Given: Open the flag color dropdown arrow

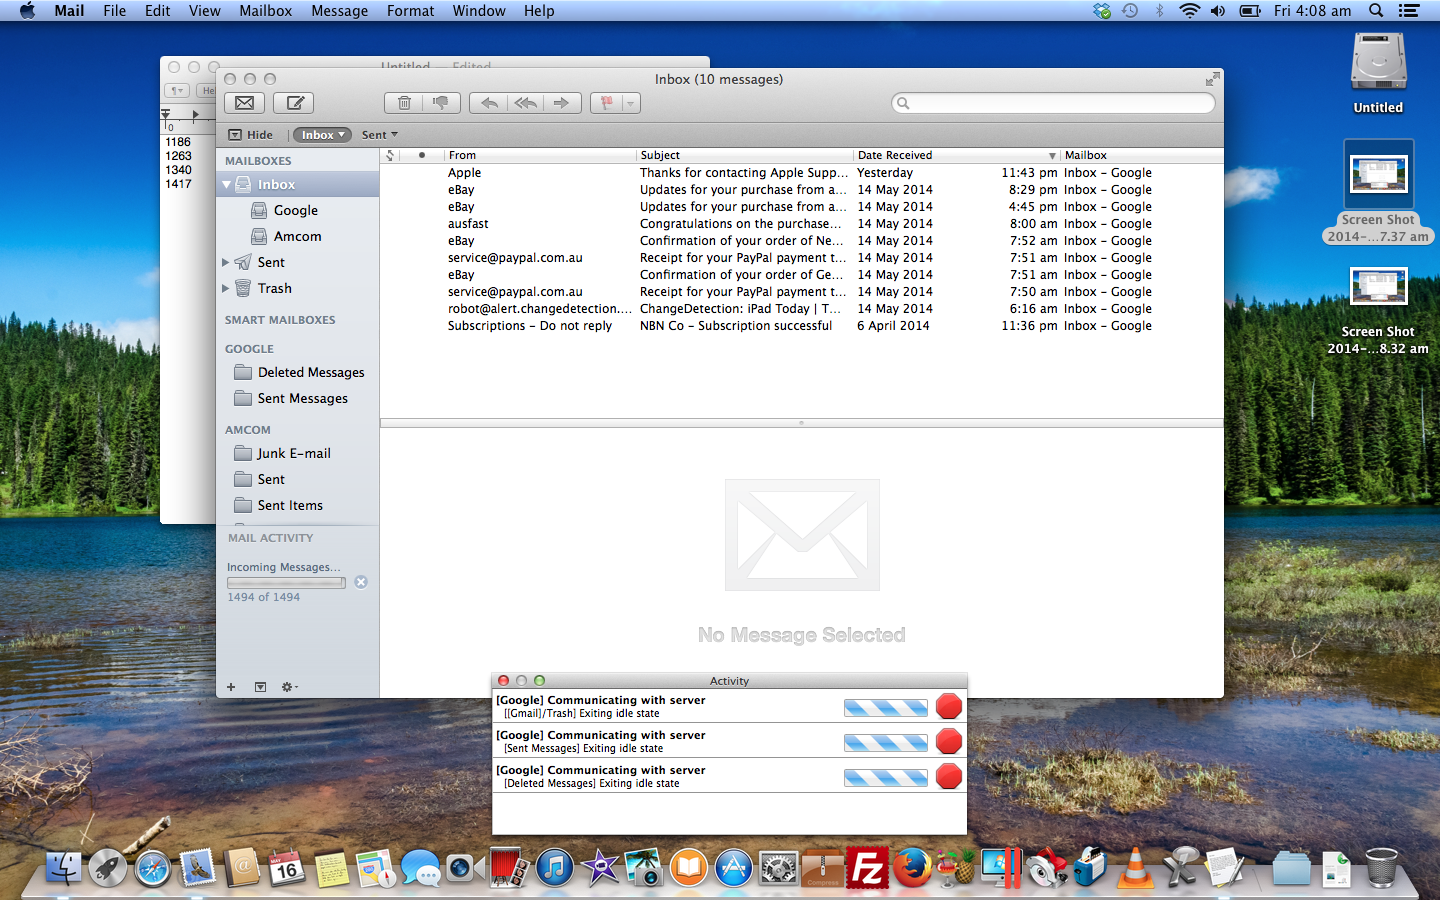Looking at the screenshot, I should (x=631, y=103).
